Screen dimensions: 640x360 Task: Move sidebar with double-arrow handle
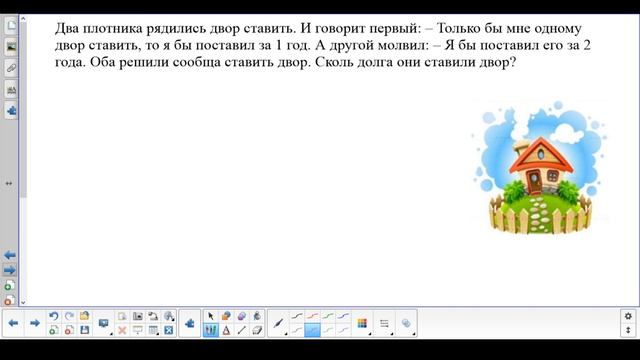pos(9,184)
